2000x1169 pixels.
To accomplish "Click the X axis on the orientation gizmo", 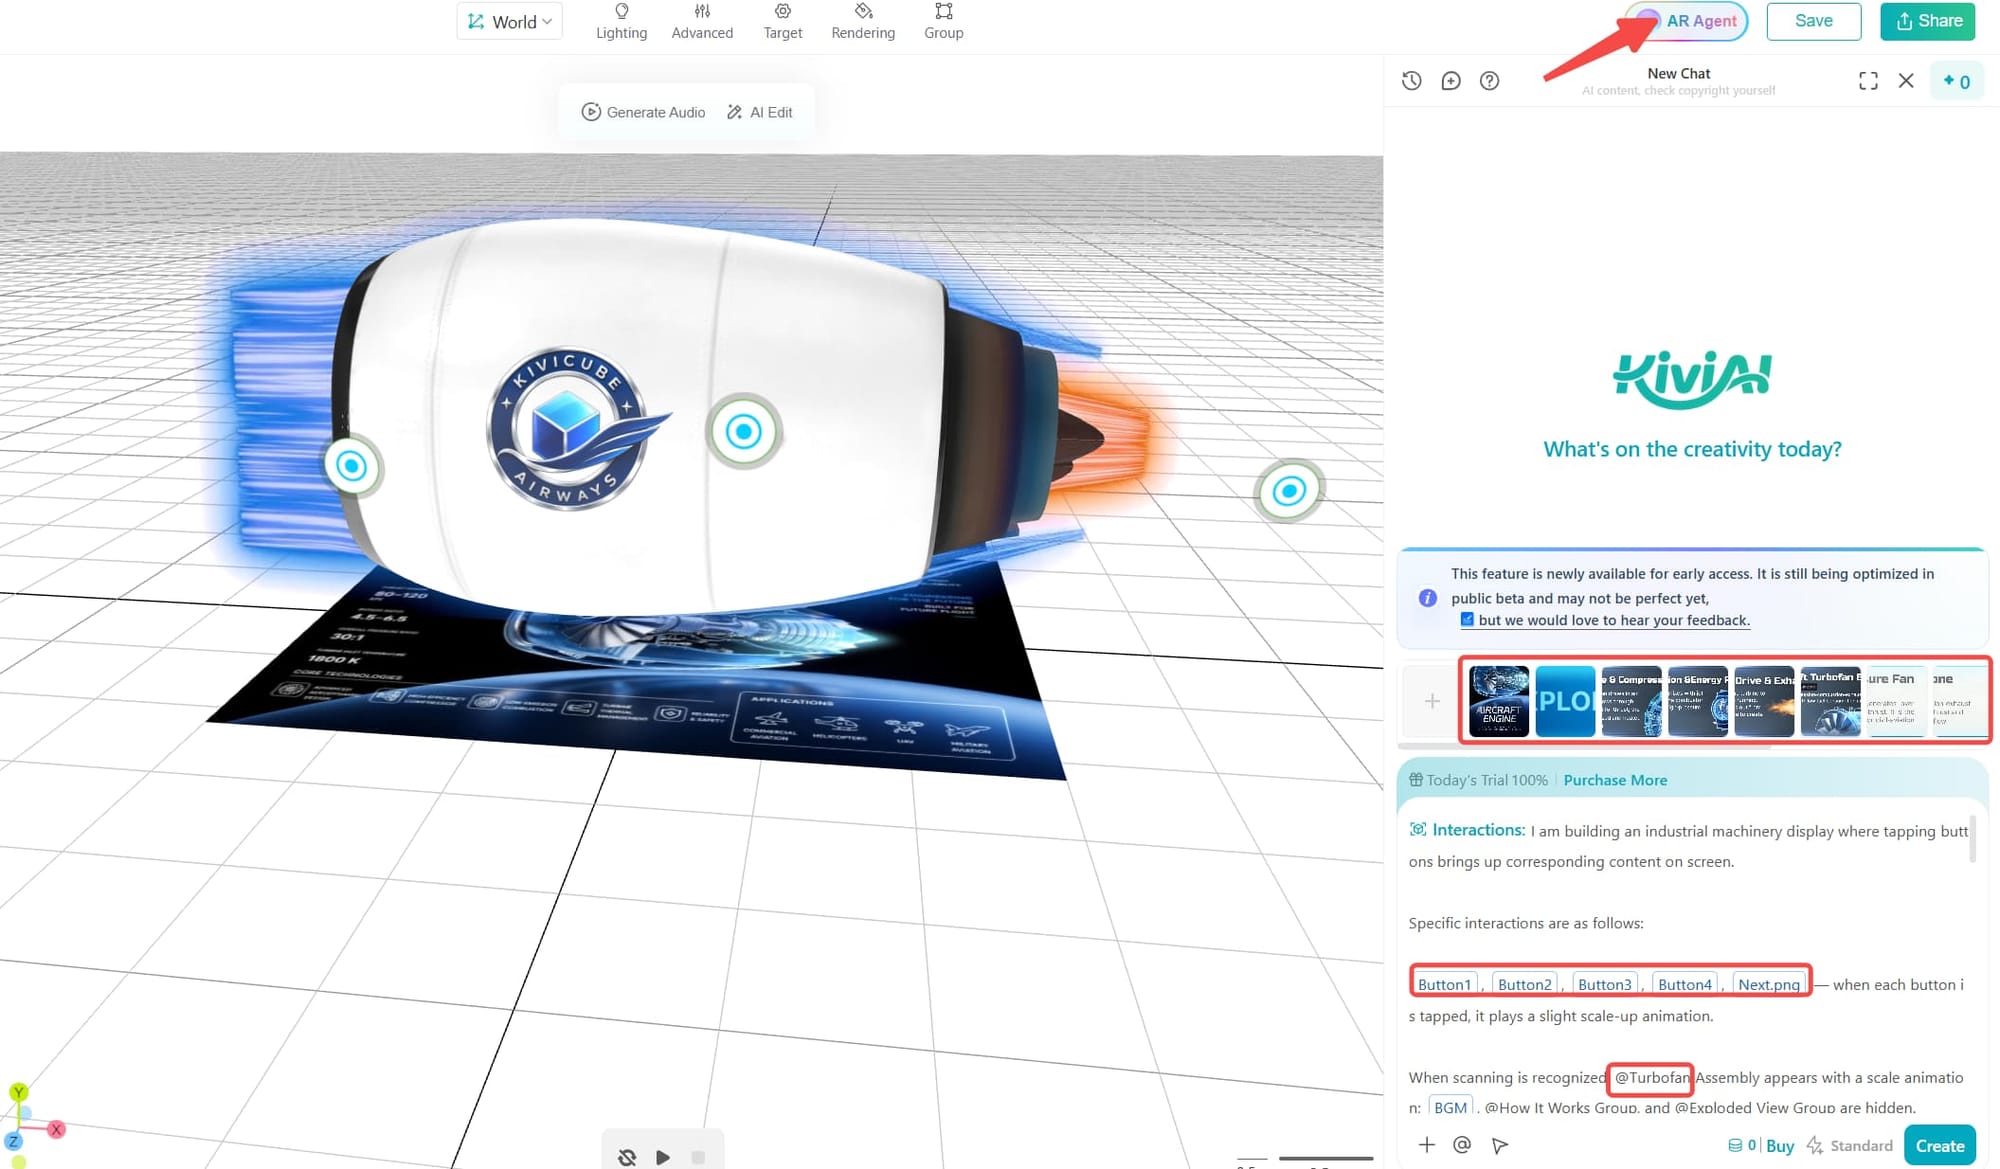I will click(56, 1129).
